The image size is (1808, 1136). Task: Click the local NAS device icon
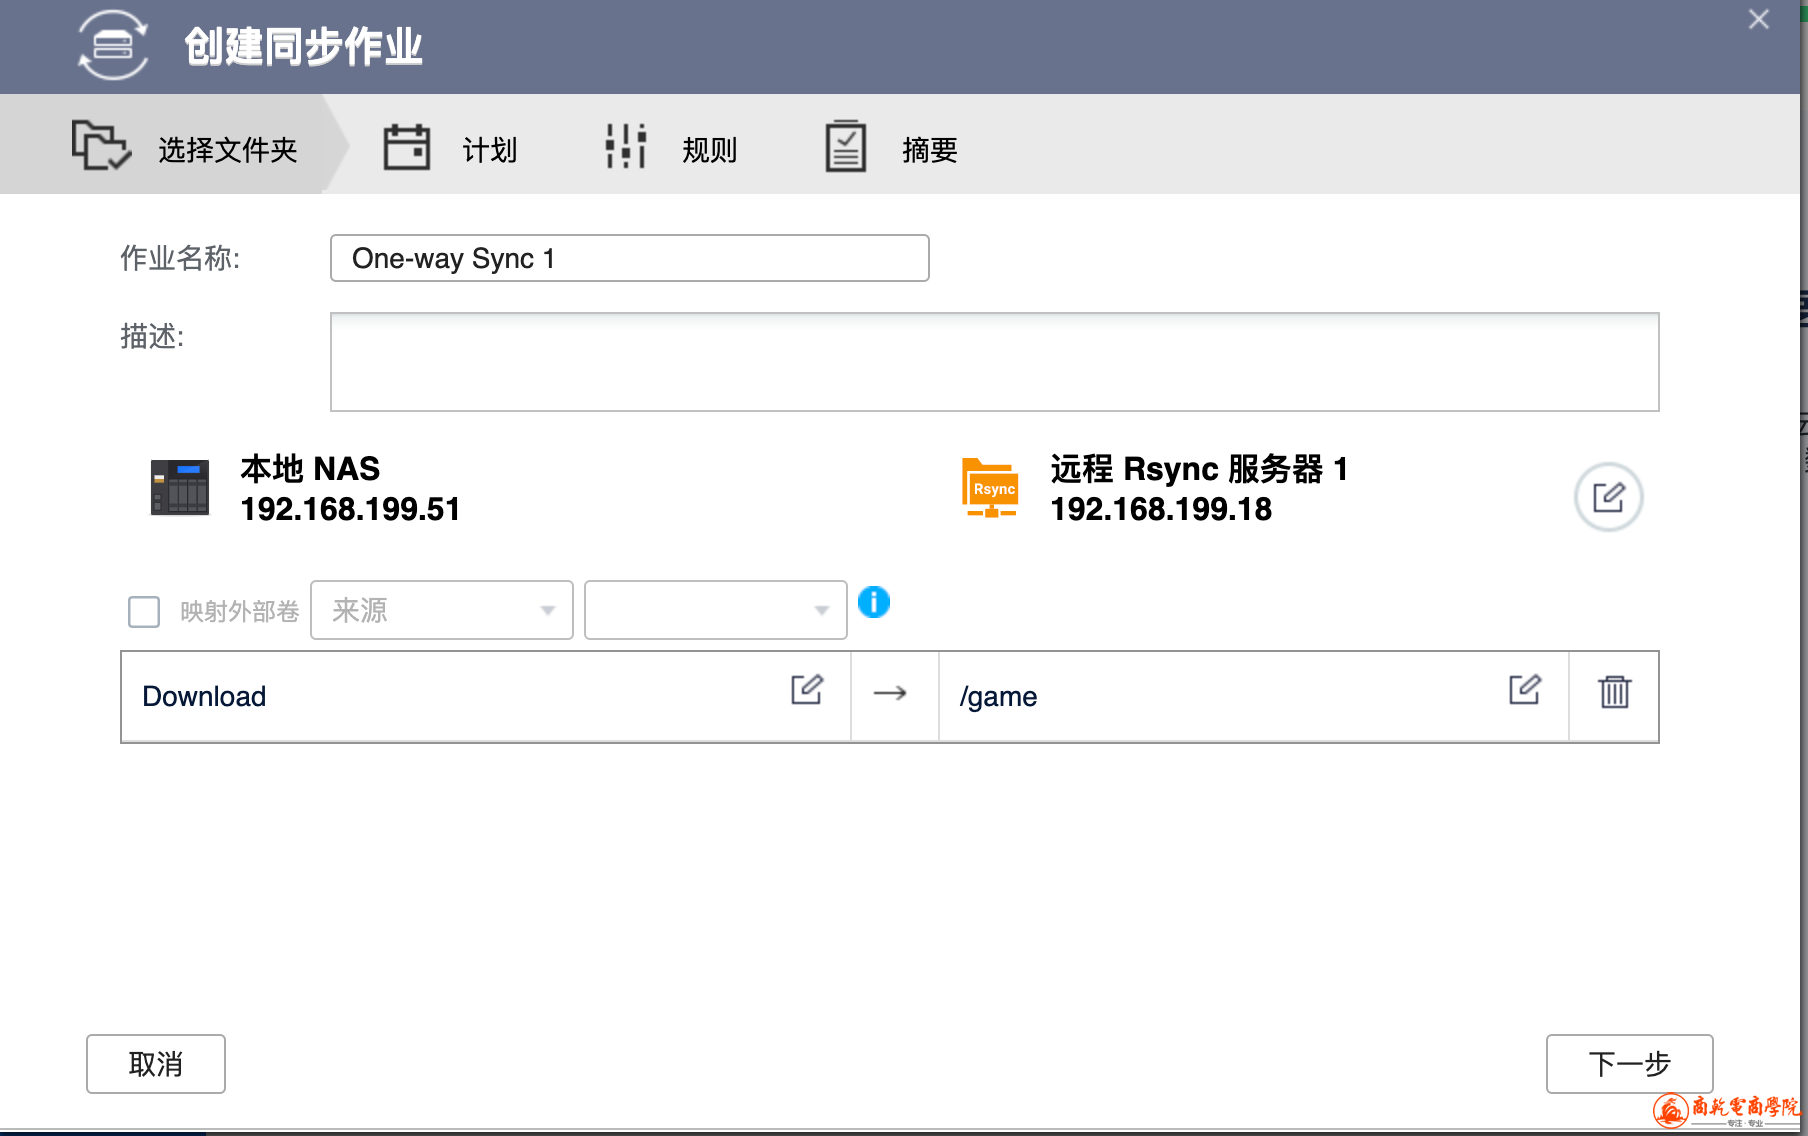pyautogui.click(x=180, y=487)
